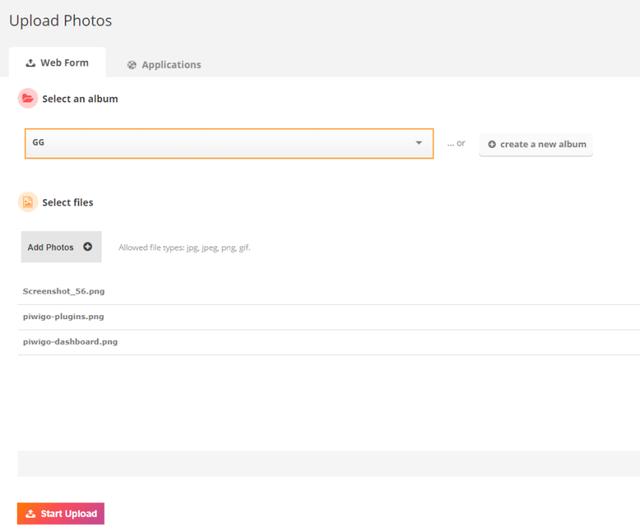Open the GG album selection box
Viewport: 640px width, 532px height.
click(229, 143)
